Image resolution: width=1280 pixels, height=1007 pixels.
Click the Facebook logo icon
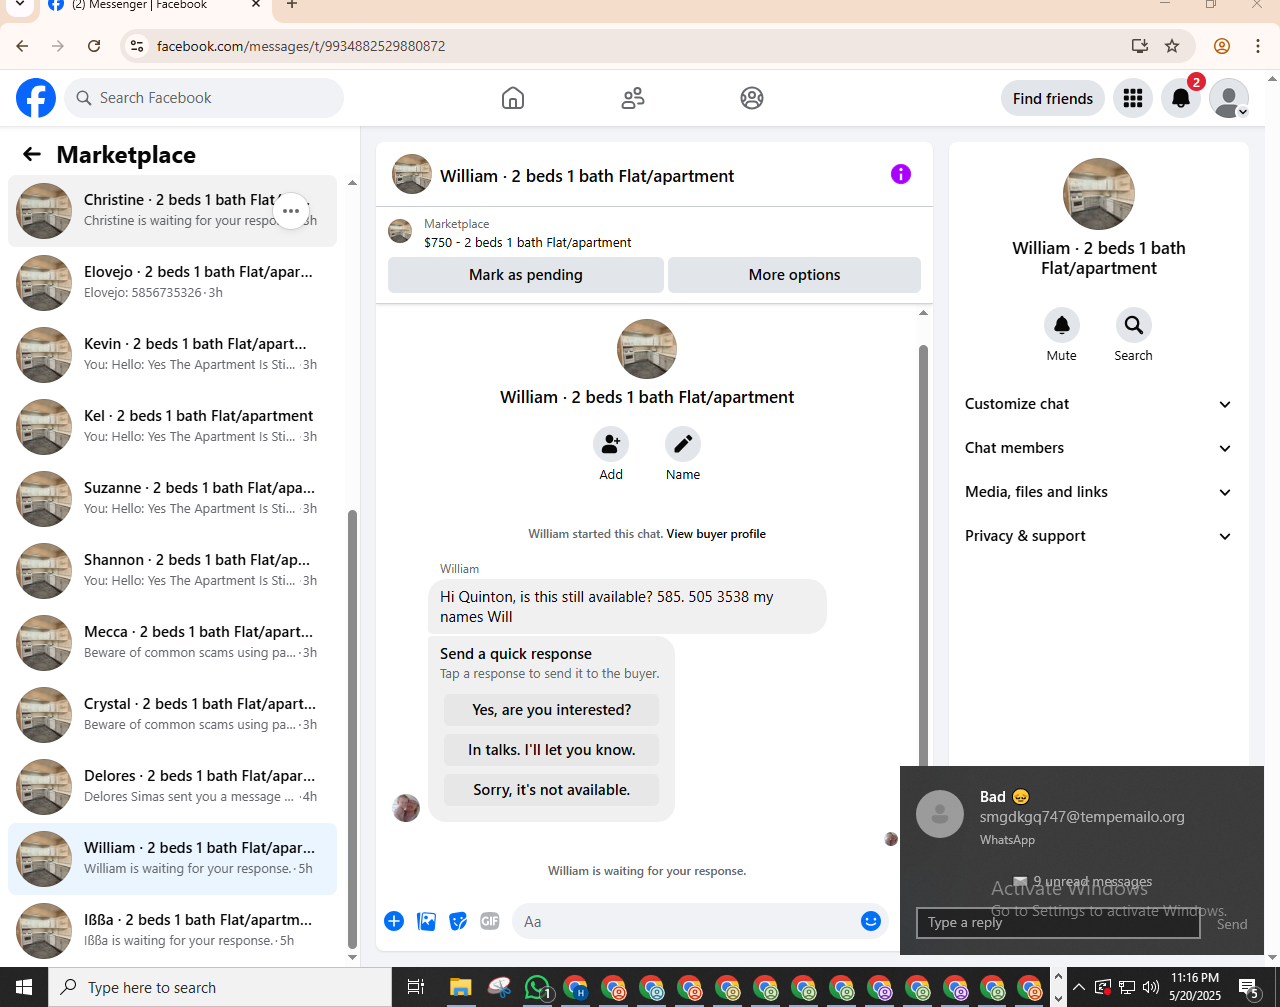point(36,98)
